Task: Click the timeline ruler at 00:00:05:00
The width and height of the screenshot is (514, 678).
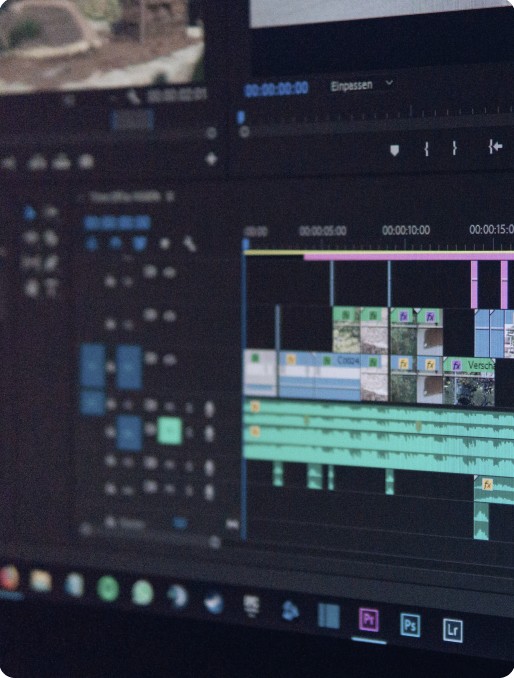Action: tap(323, 231)
